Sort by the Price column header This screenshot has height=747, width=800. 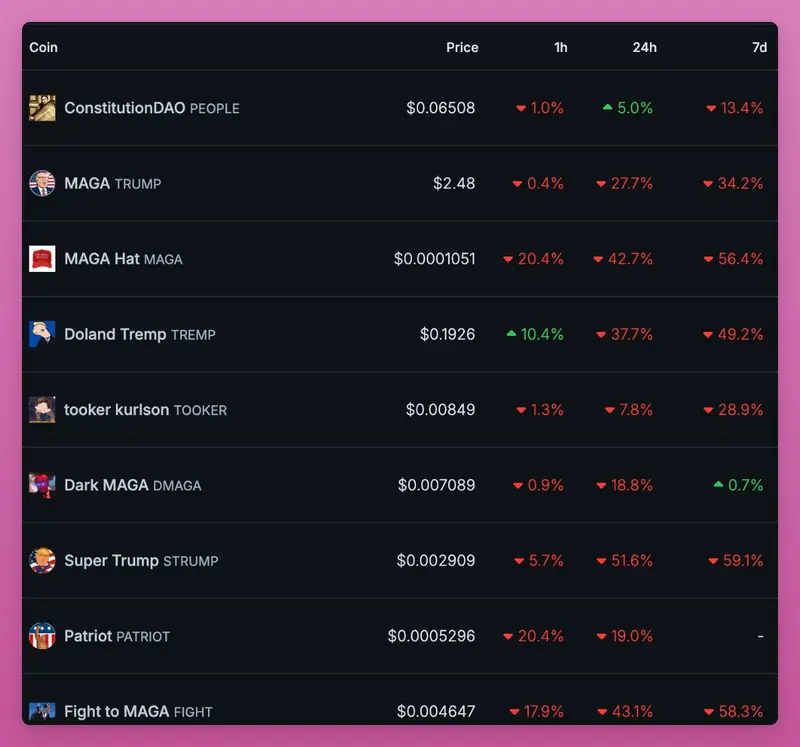point(462,47)
